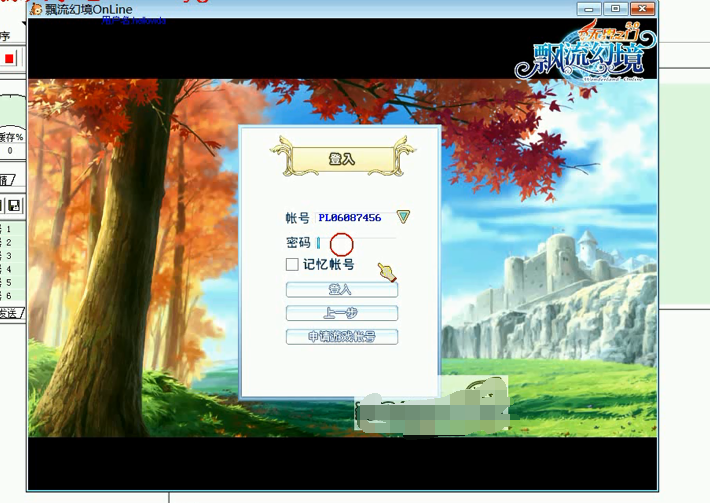Select row 6 in the left list
Image resolution: width=710 pixels, height=503 pixels.
pos(9,296)
